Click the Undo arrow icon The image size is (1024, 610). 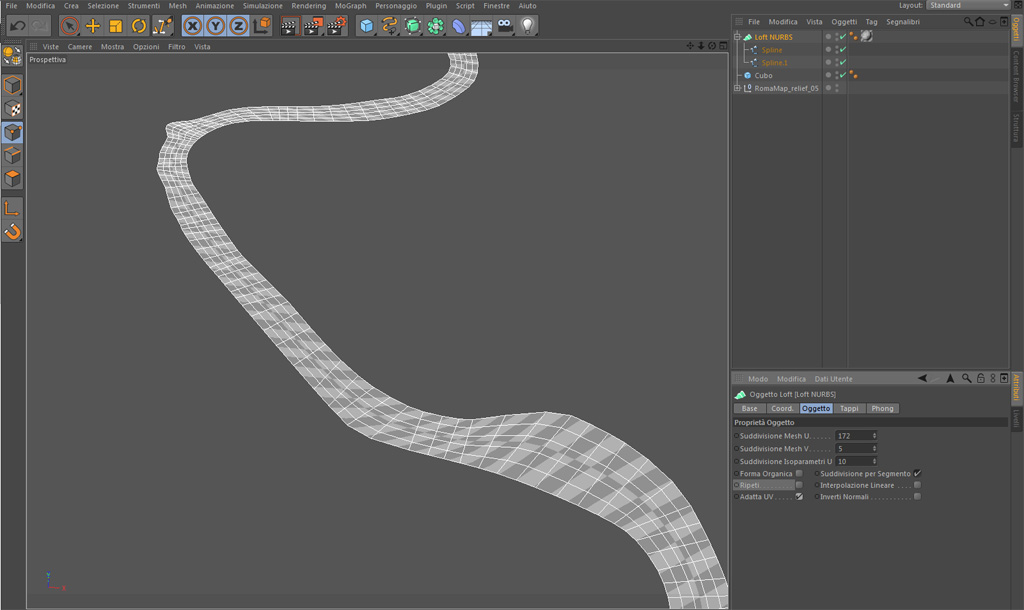[x=17, y=26]
